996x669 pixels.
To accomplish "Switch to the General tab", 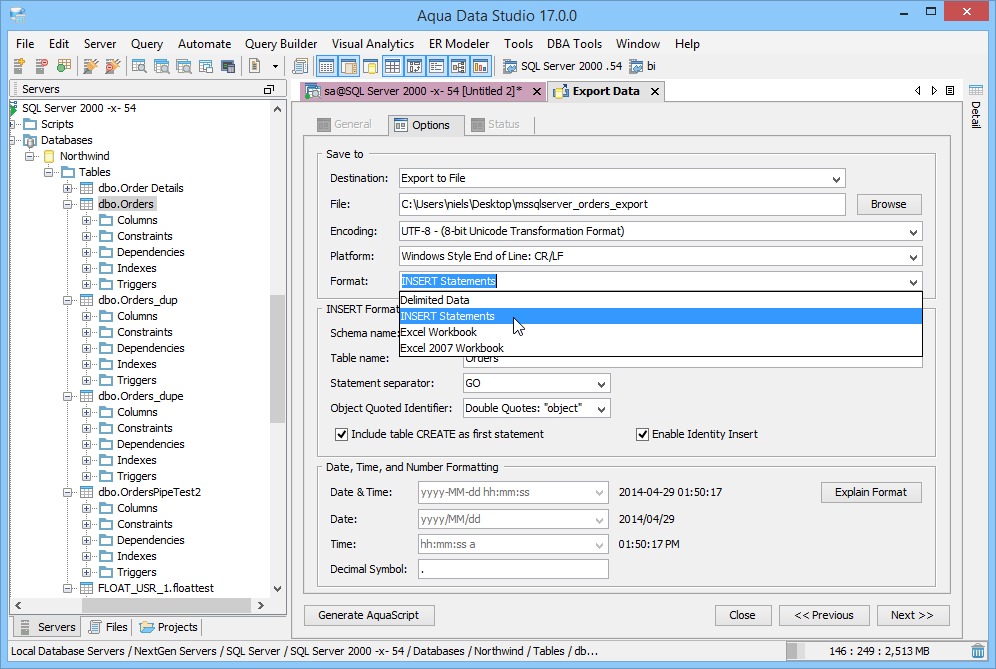I will click(344, 125).
